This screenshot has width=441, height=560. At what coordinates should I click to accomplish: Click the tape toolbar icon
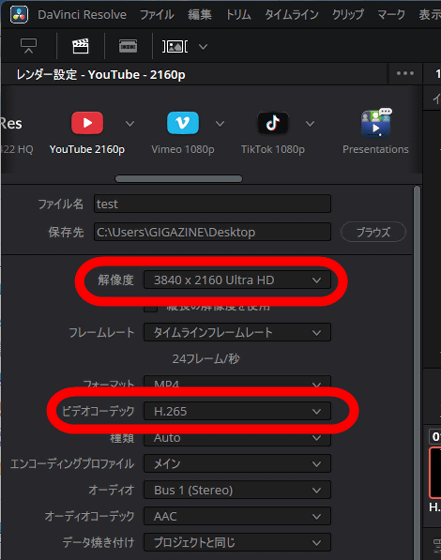(x=128, y=46)
